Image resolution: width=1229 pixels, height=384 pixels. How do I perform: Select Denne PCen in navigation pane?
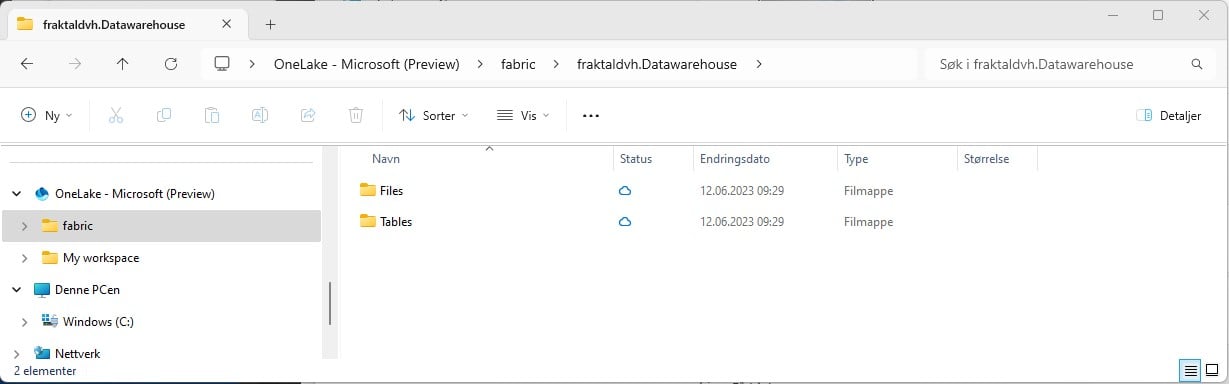pyautogui.click(x=87, y=290)
